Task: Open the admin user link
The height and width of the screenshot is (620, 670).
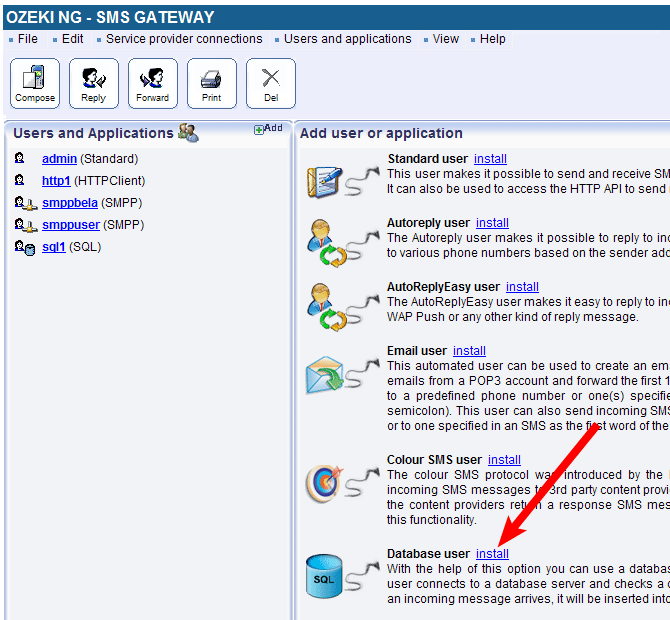Action: [x=59, y=159]
